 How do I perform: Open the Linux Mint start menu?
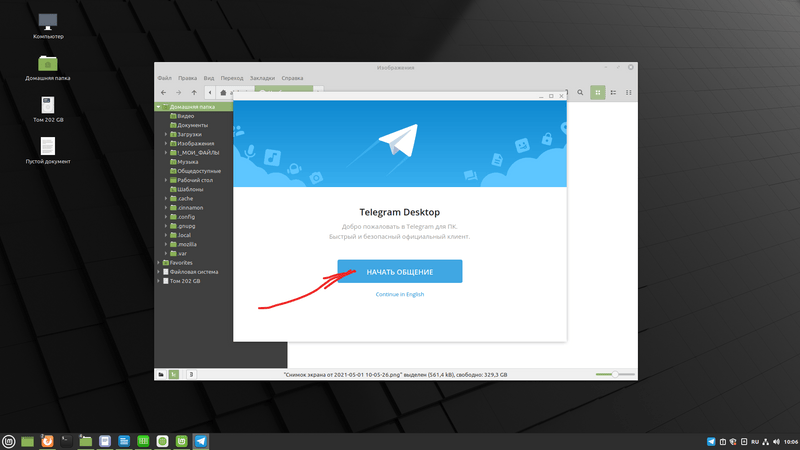(x=9, y=441)
